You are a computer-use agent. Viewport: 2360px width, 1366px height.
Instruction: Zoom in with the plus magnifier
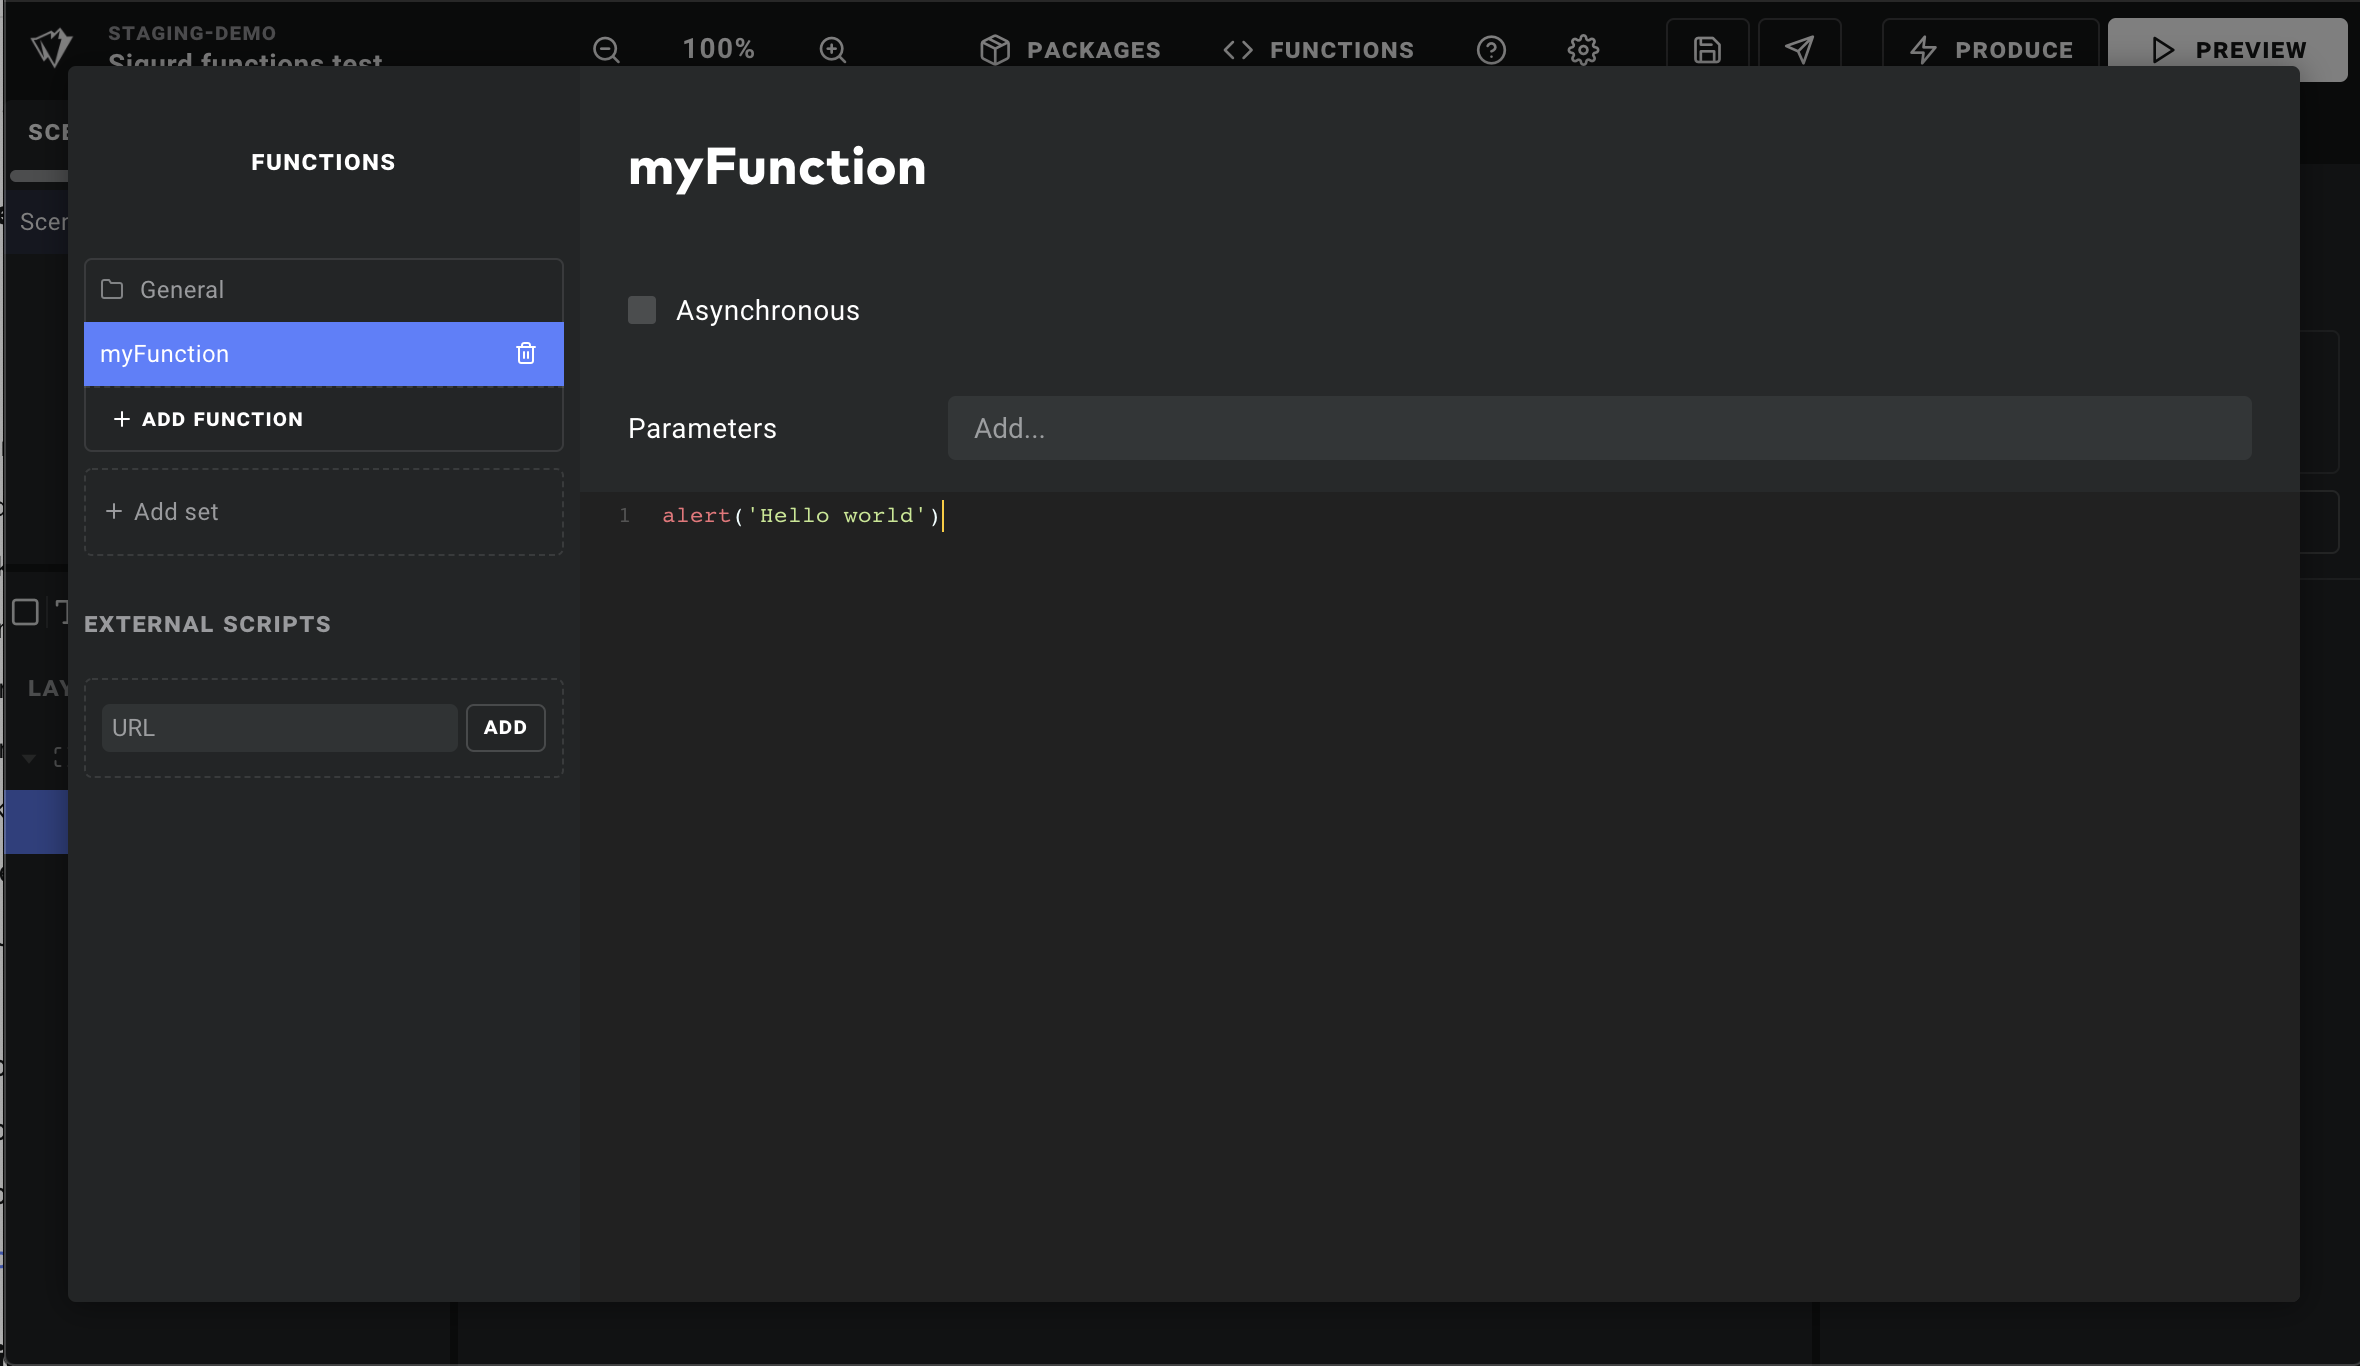[833, 49]
